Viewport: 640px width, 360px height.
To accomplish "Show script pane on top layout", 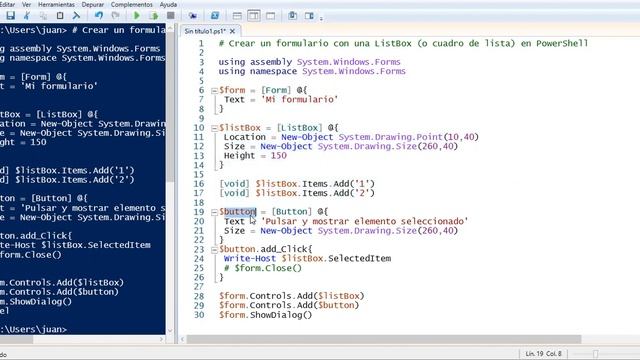I will (237, 16).
